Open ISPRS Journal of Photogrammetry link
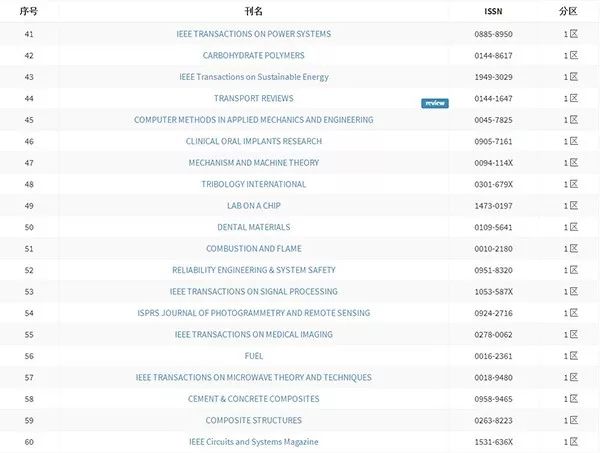This screenshot has width=600, height=453. [x=253, y=313]
